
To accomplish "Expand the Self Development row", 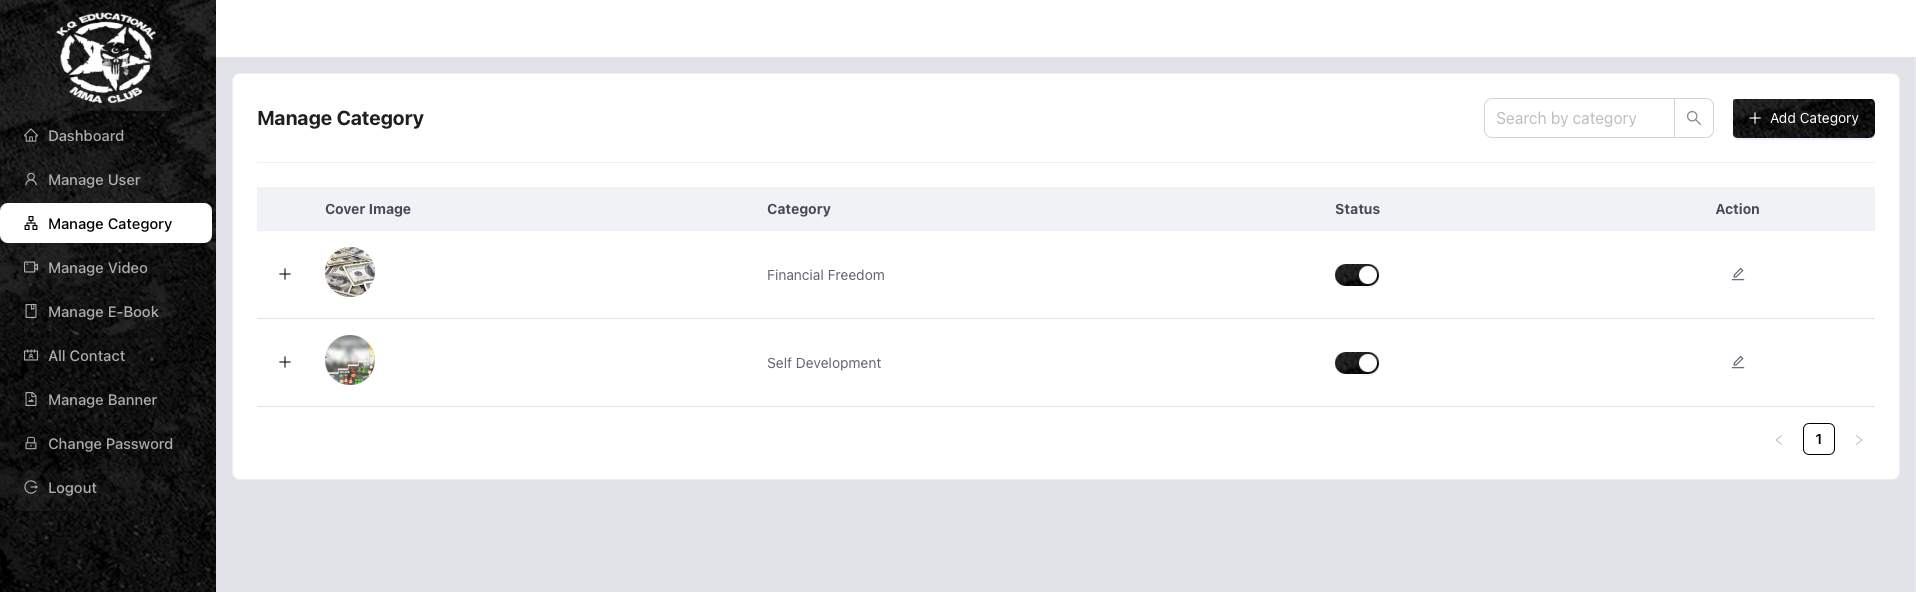I will pyautogui.click(x=285, y=362).
